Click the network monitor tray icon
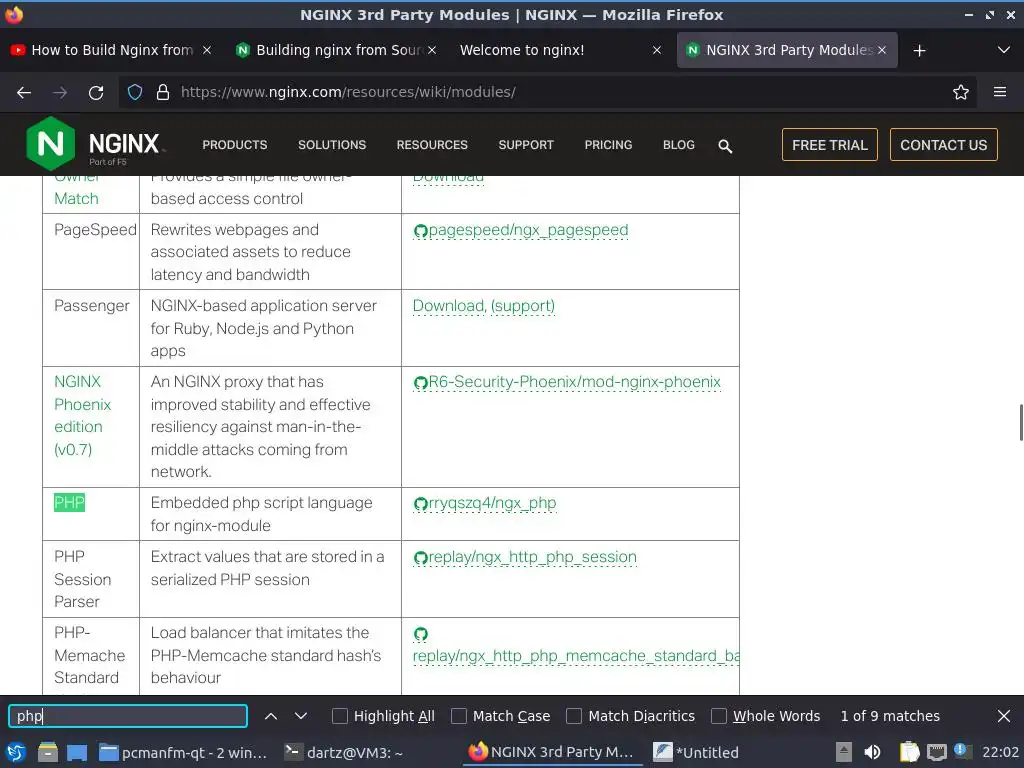 pyautogui.click(x=936, y=752)
